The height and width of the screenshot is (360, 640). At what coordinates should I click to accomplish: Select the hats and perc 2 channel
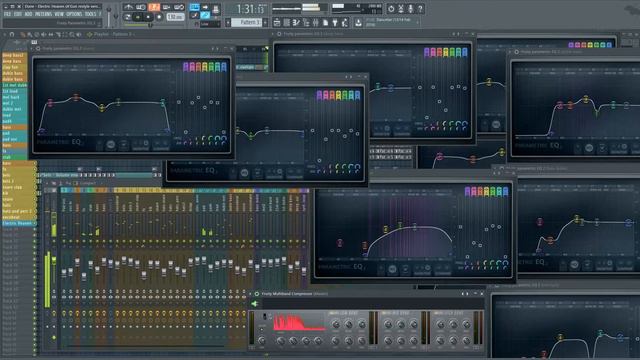pos(18,211)
